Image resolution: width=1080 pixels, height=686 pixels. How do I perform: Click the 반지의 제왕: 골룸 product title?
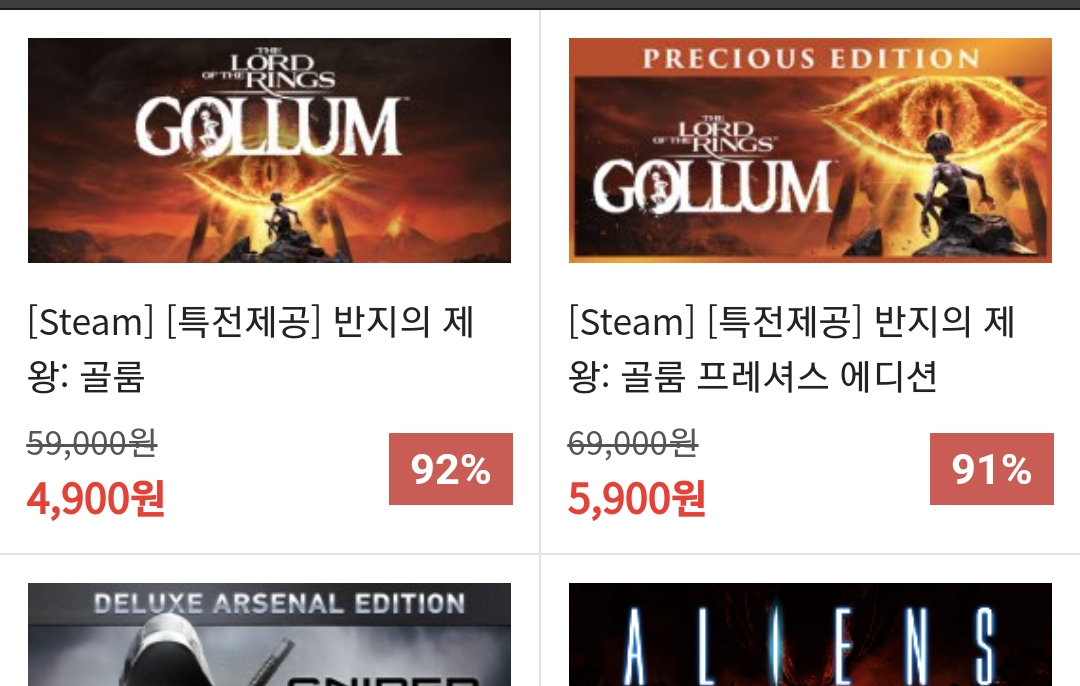tap(251, 349)
